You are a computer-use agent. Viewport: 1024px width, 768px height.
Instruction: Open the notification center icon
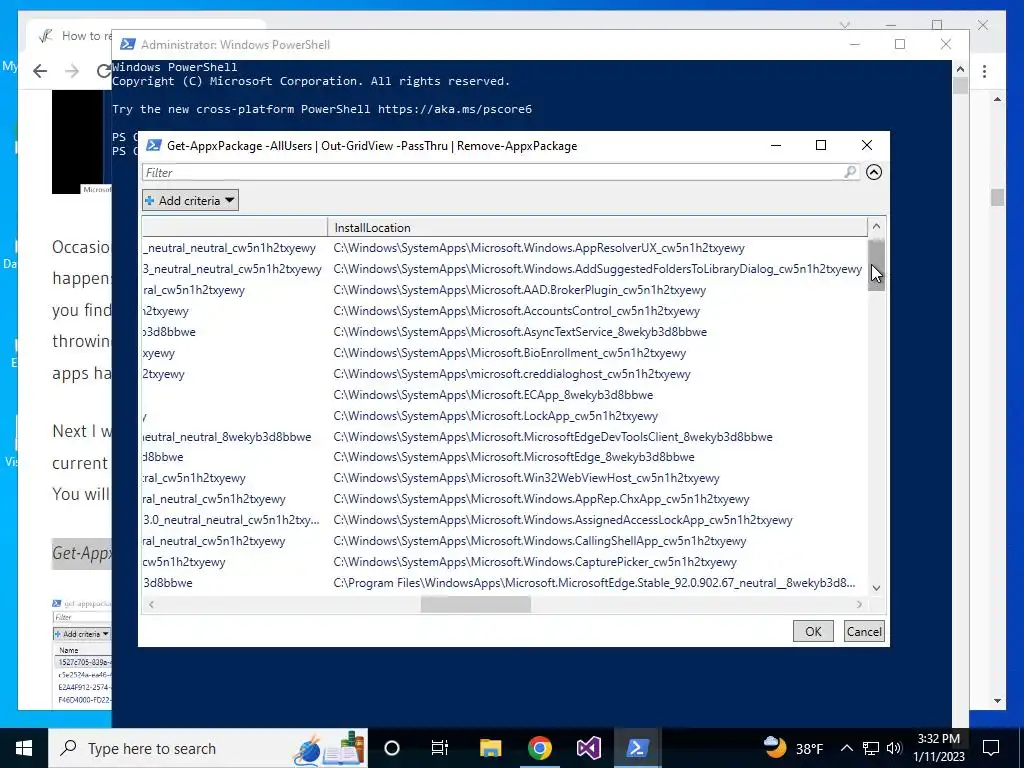991,748
